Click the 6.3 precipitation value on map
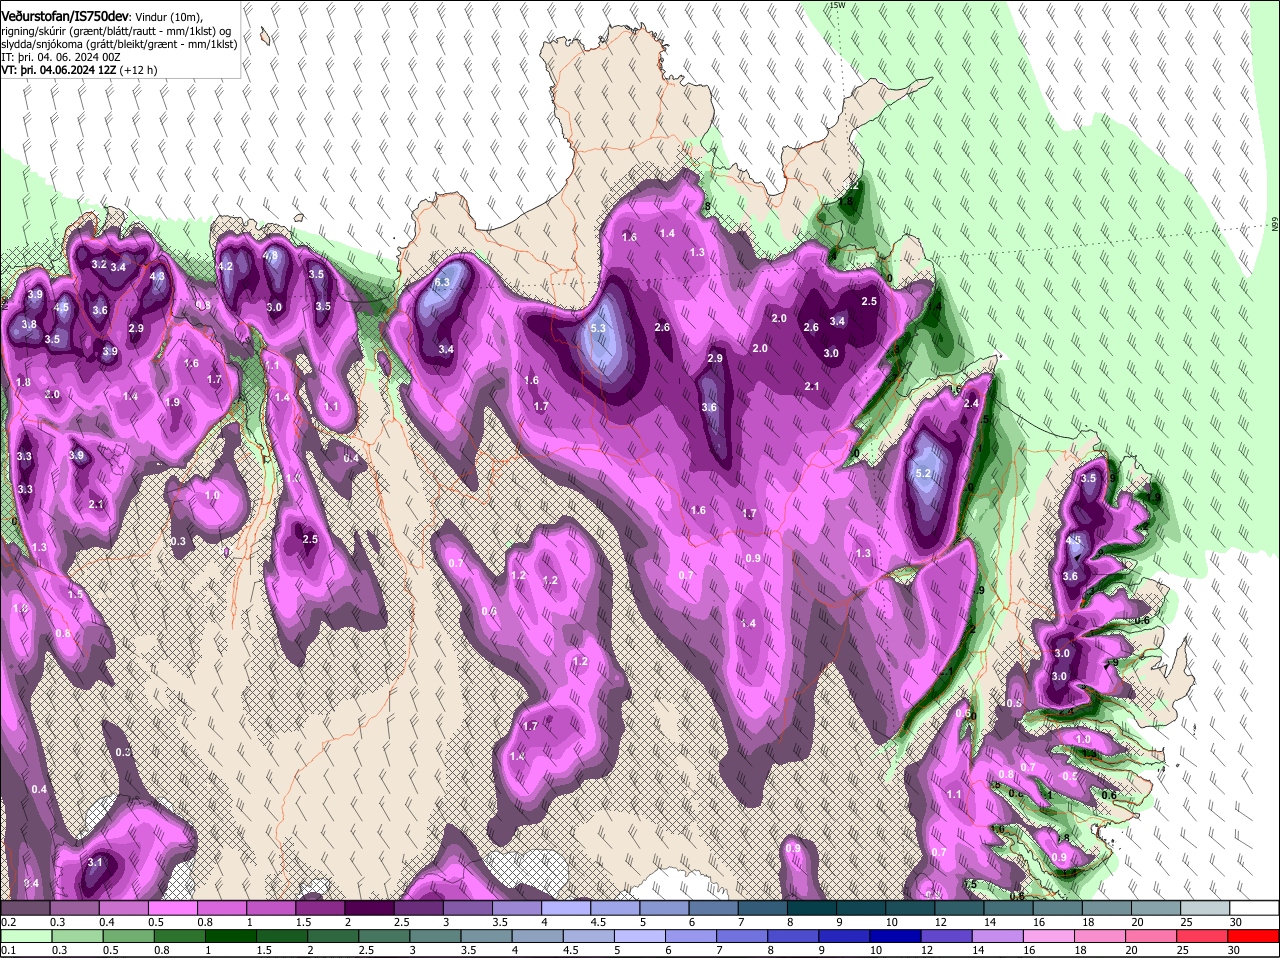Screen dimensions: 1280x958 (443, 284)
